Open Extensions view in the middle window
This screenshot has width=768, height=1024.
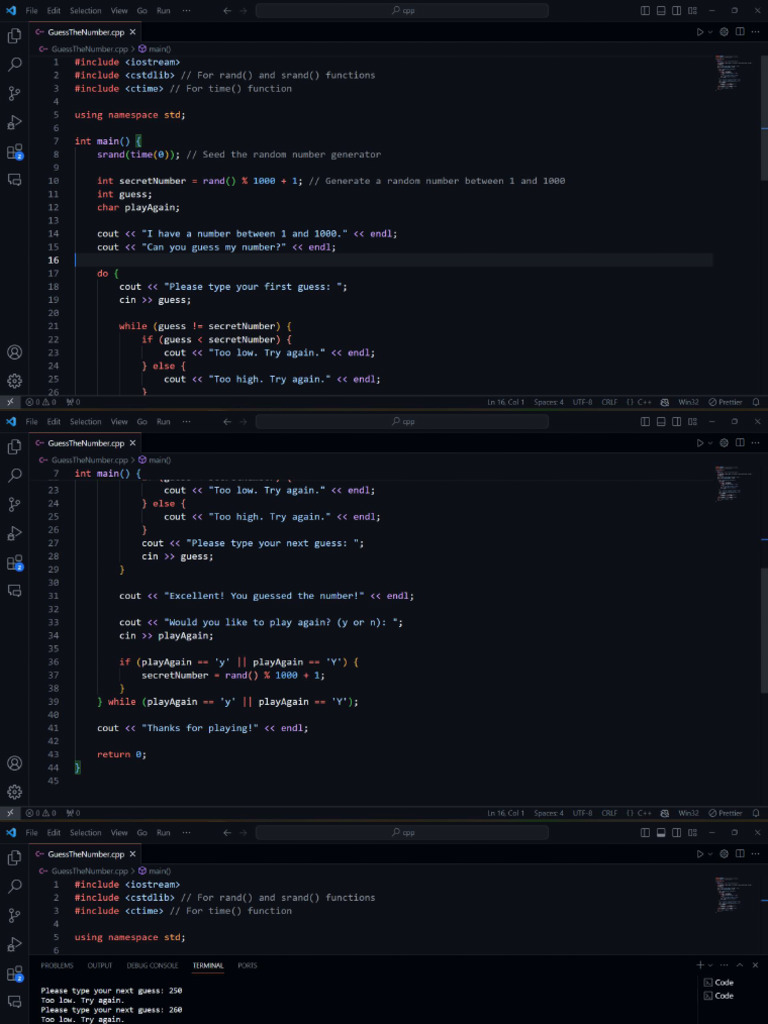pyautogui.click(x=14, y=562)
